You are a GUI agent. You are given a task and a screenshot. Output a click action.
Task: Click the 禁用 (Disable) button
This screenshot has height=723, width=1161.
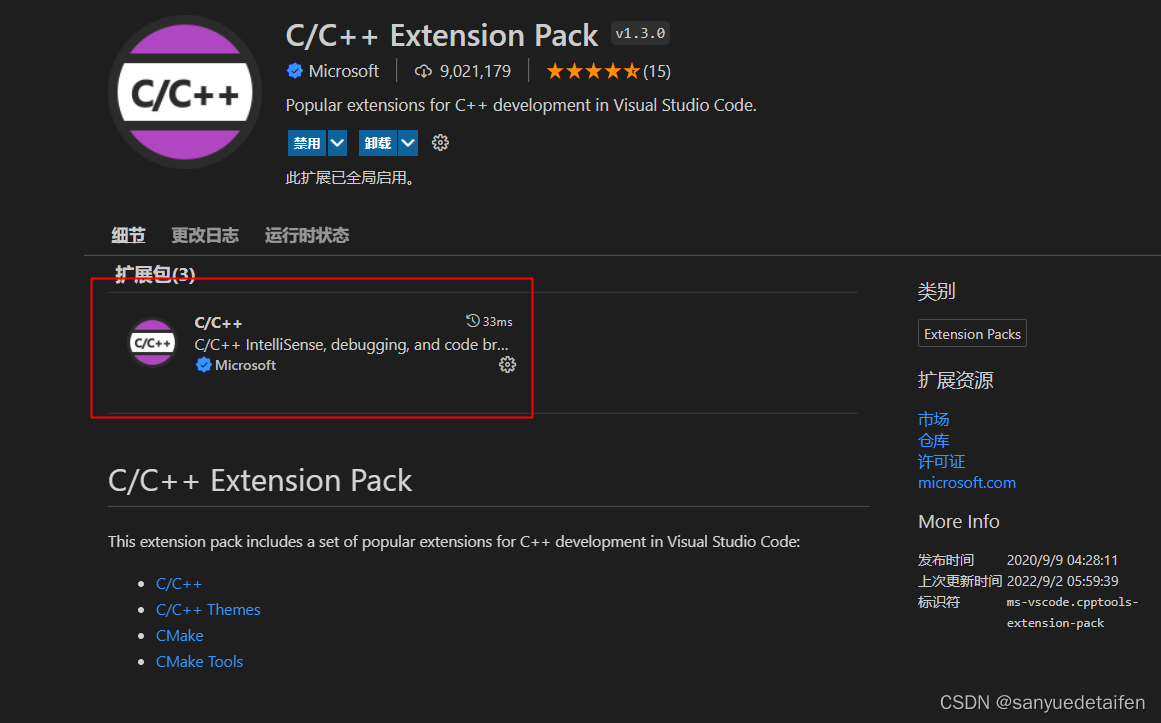[307, 143]
